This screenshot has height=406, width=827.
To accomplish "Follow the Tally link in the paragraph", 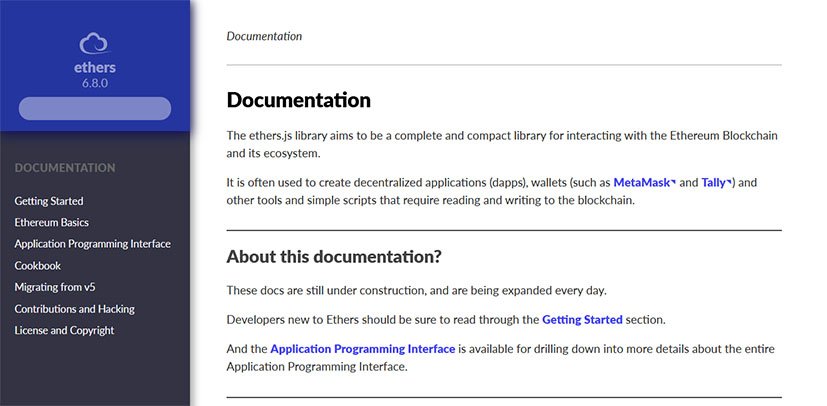I will 713,183.
